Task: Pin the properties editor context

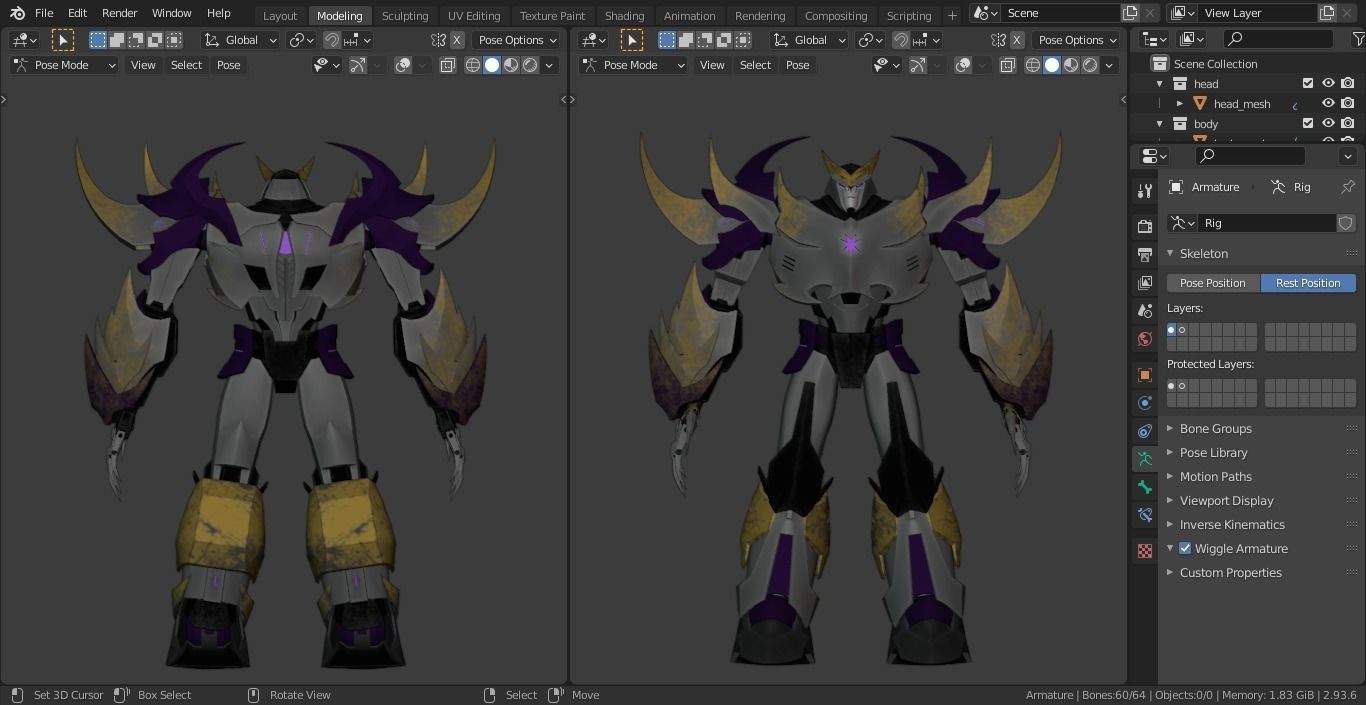Action: 1348,187
